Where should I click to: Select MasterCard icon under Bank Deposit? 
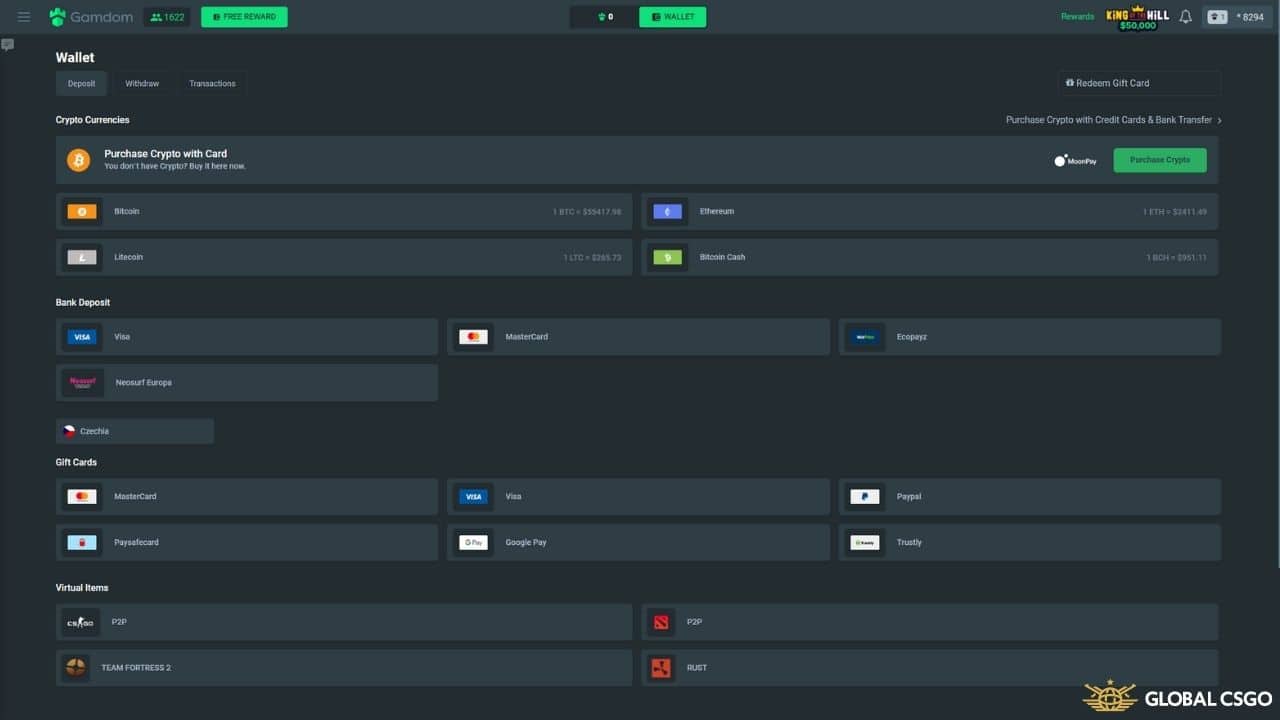473,337
